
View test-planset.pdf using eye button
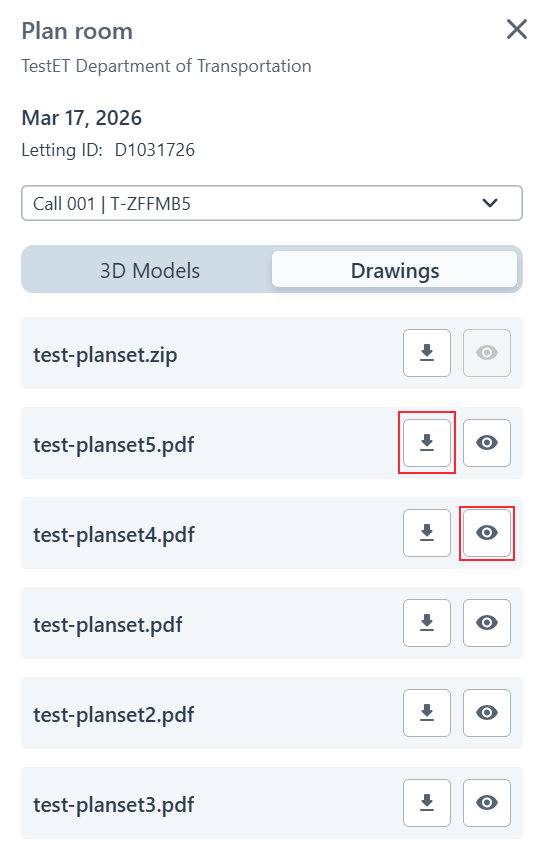tap(486, 623)
